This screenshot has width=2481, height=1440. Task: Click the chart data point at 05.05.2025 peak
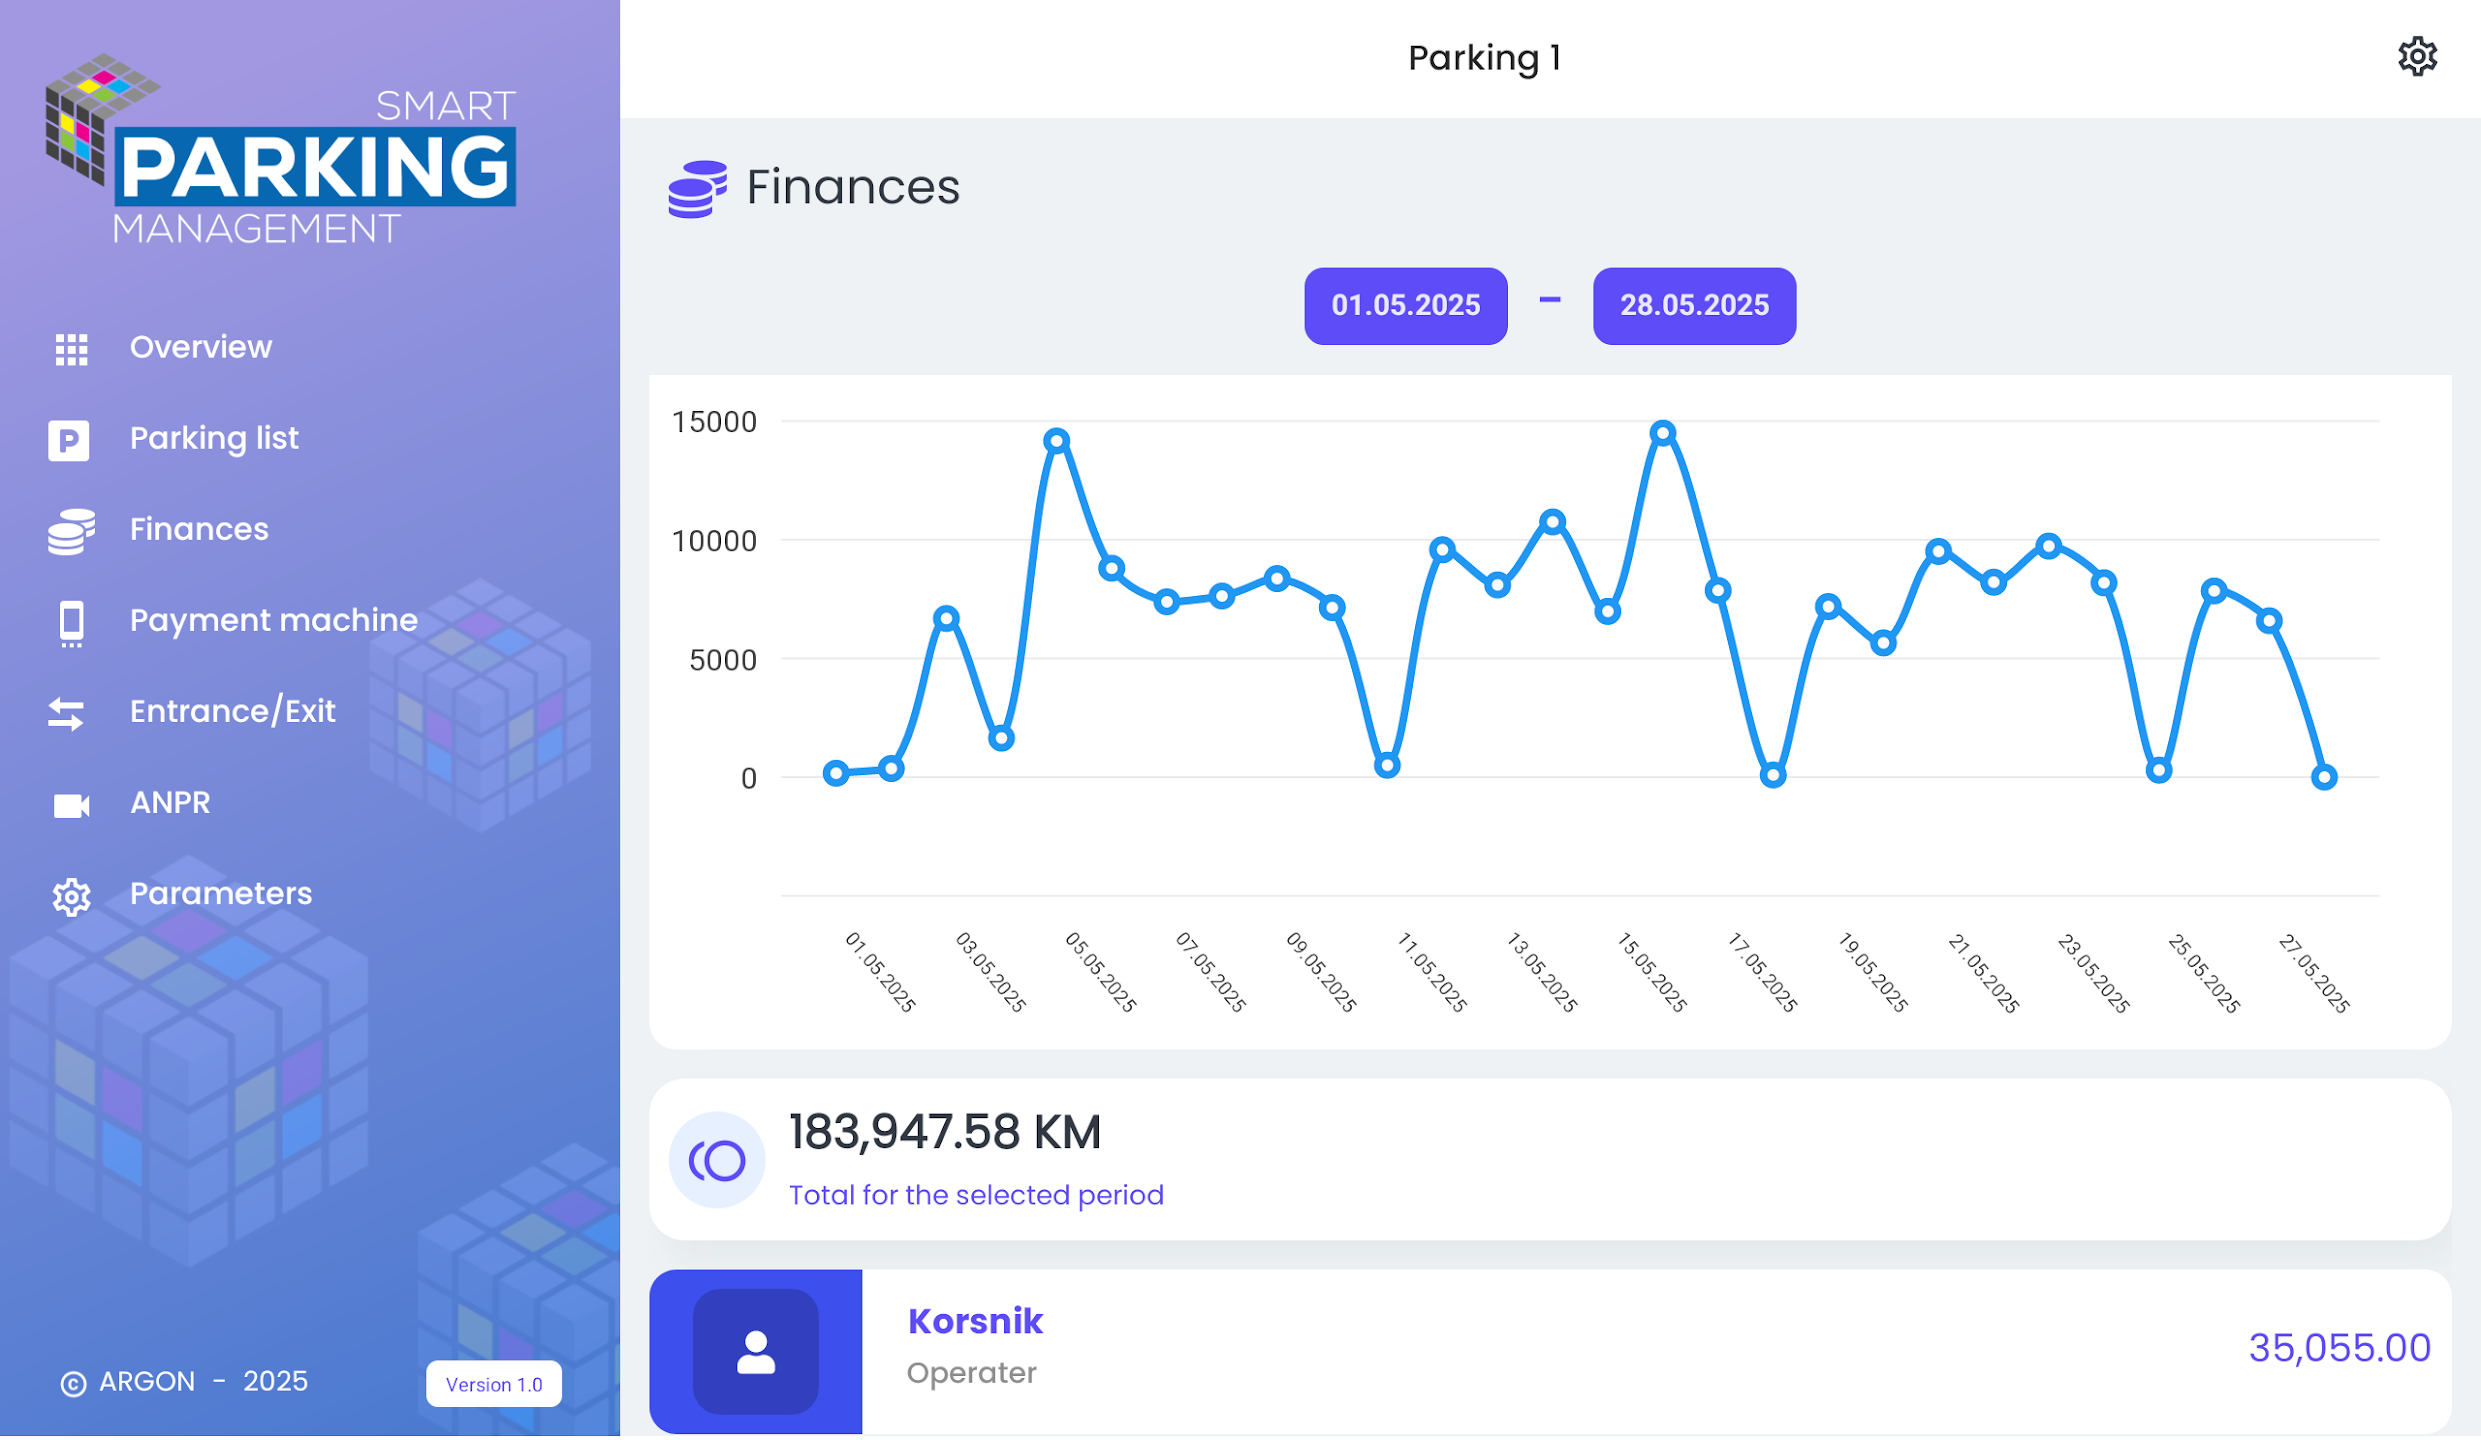coord(1057,441)
